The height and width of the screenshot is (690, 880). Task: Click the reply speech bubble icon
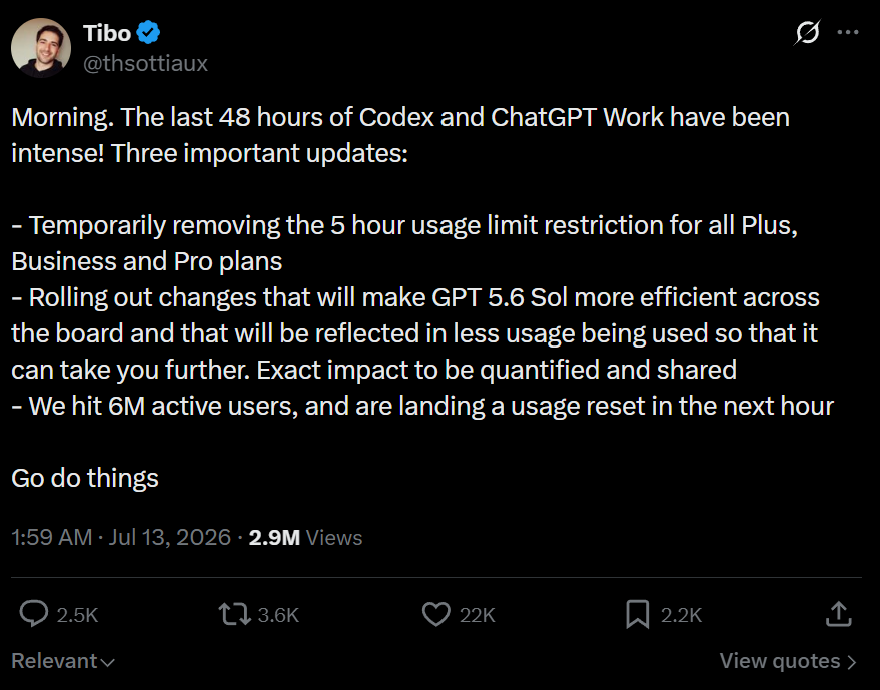pos(34,614)
